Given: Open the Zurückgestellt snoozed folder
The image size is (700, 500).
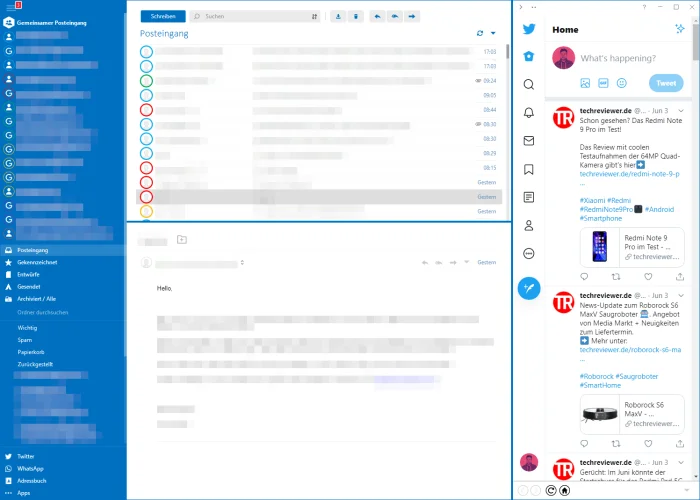Looking at the screenshot, I should pos(35,364).
